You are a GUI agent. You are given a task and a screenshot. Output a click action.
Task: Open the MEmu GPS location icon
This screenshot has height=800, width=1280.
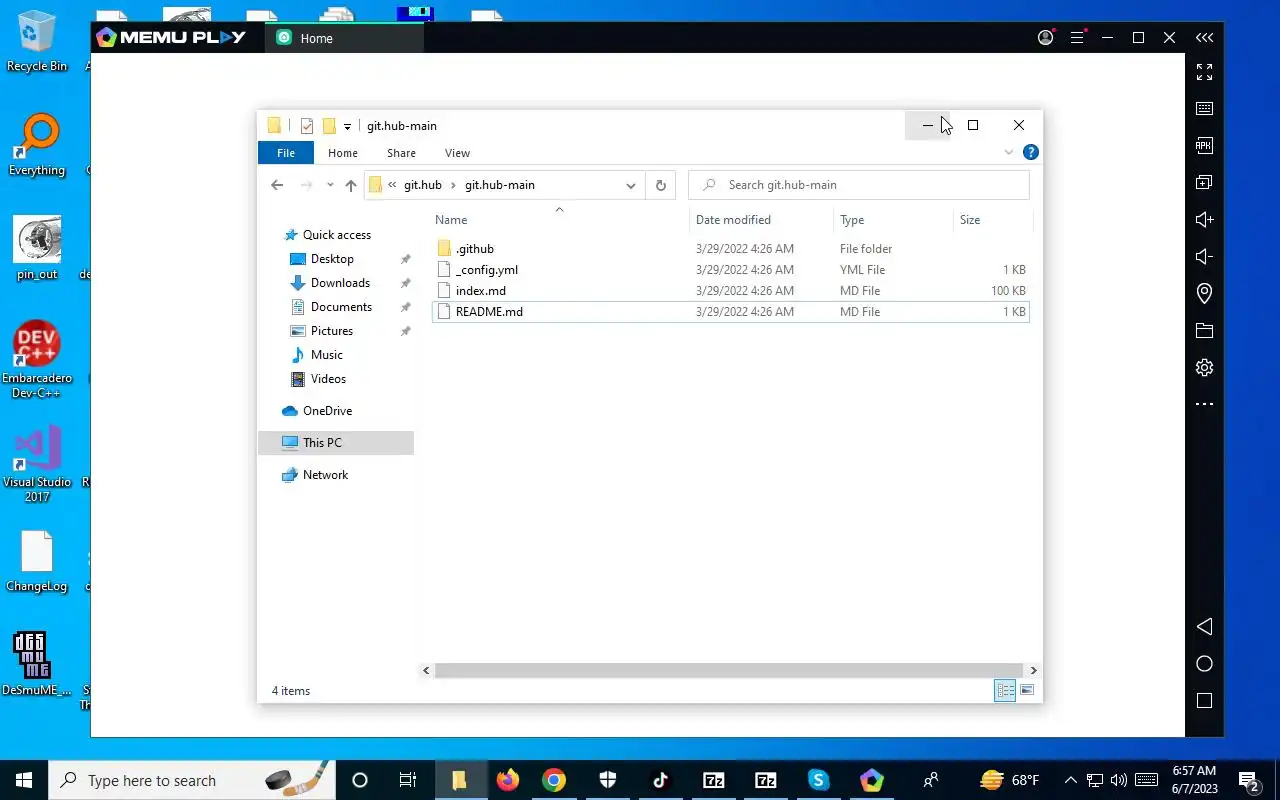click(1204, 293)
